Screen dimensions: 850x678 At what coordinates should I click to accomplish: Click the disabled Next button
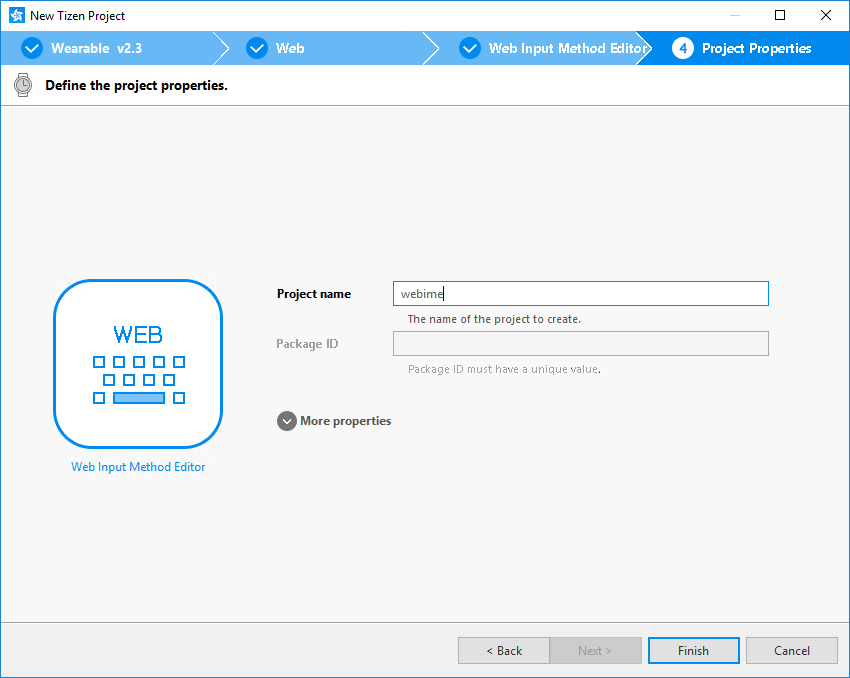595,650
